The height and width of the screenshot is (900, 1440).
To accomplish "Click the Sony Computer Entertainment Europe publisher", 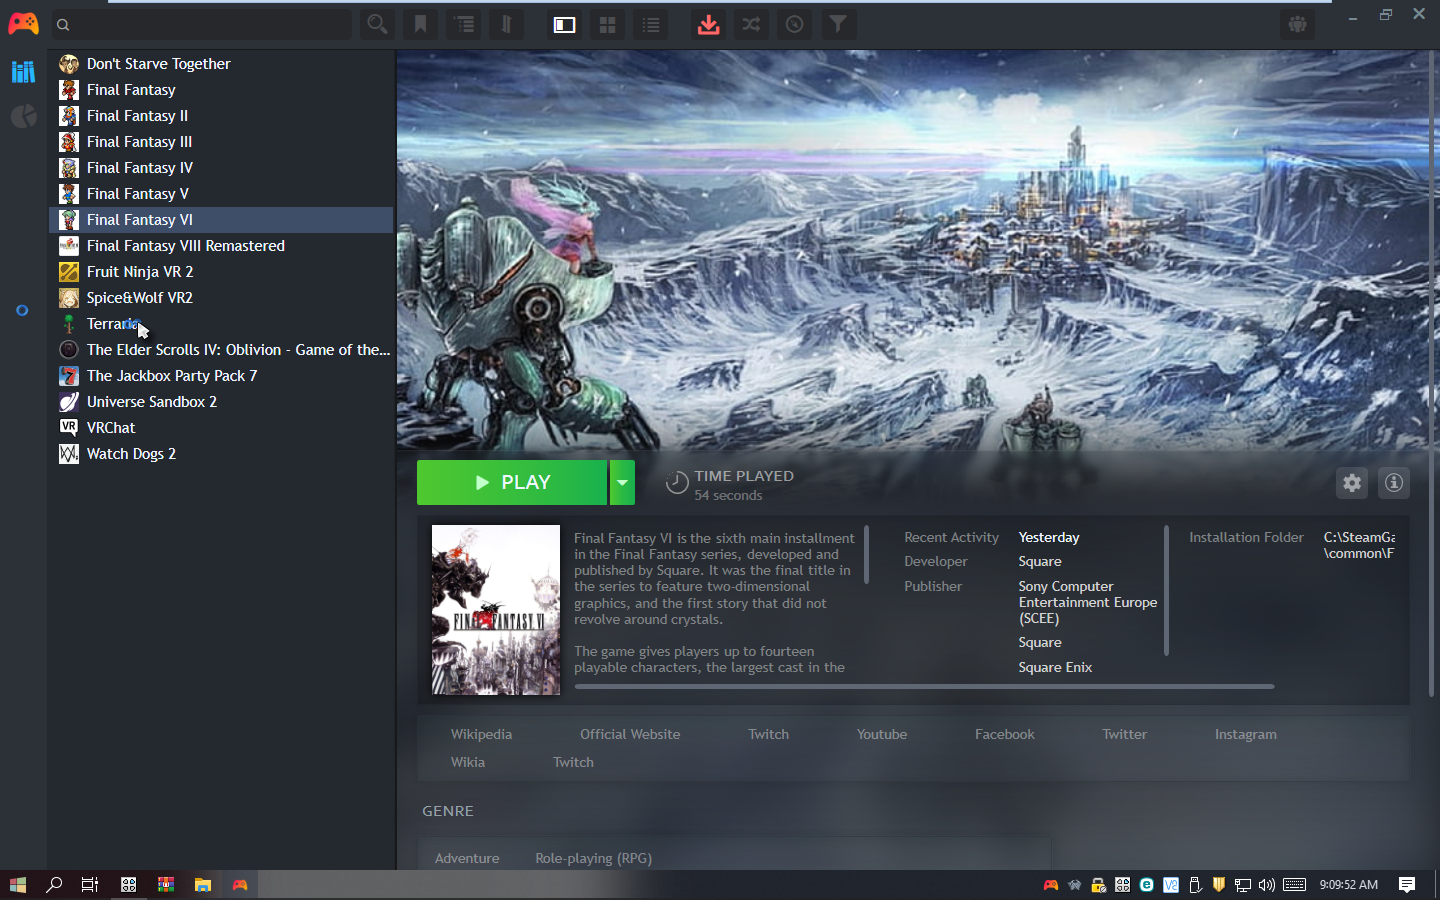I will pos(1088,602).
